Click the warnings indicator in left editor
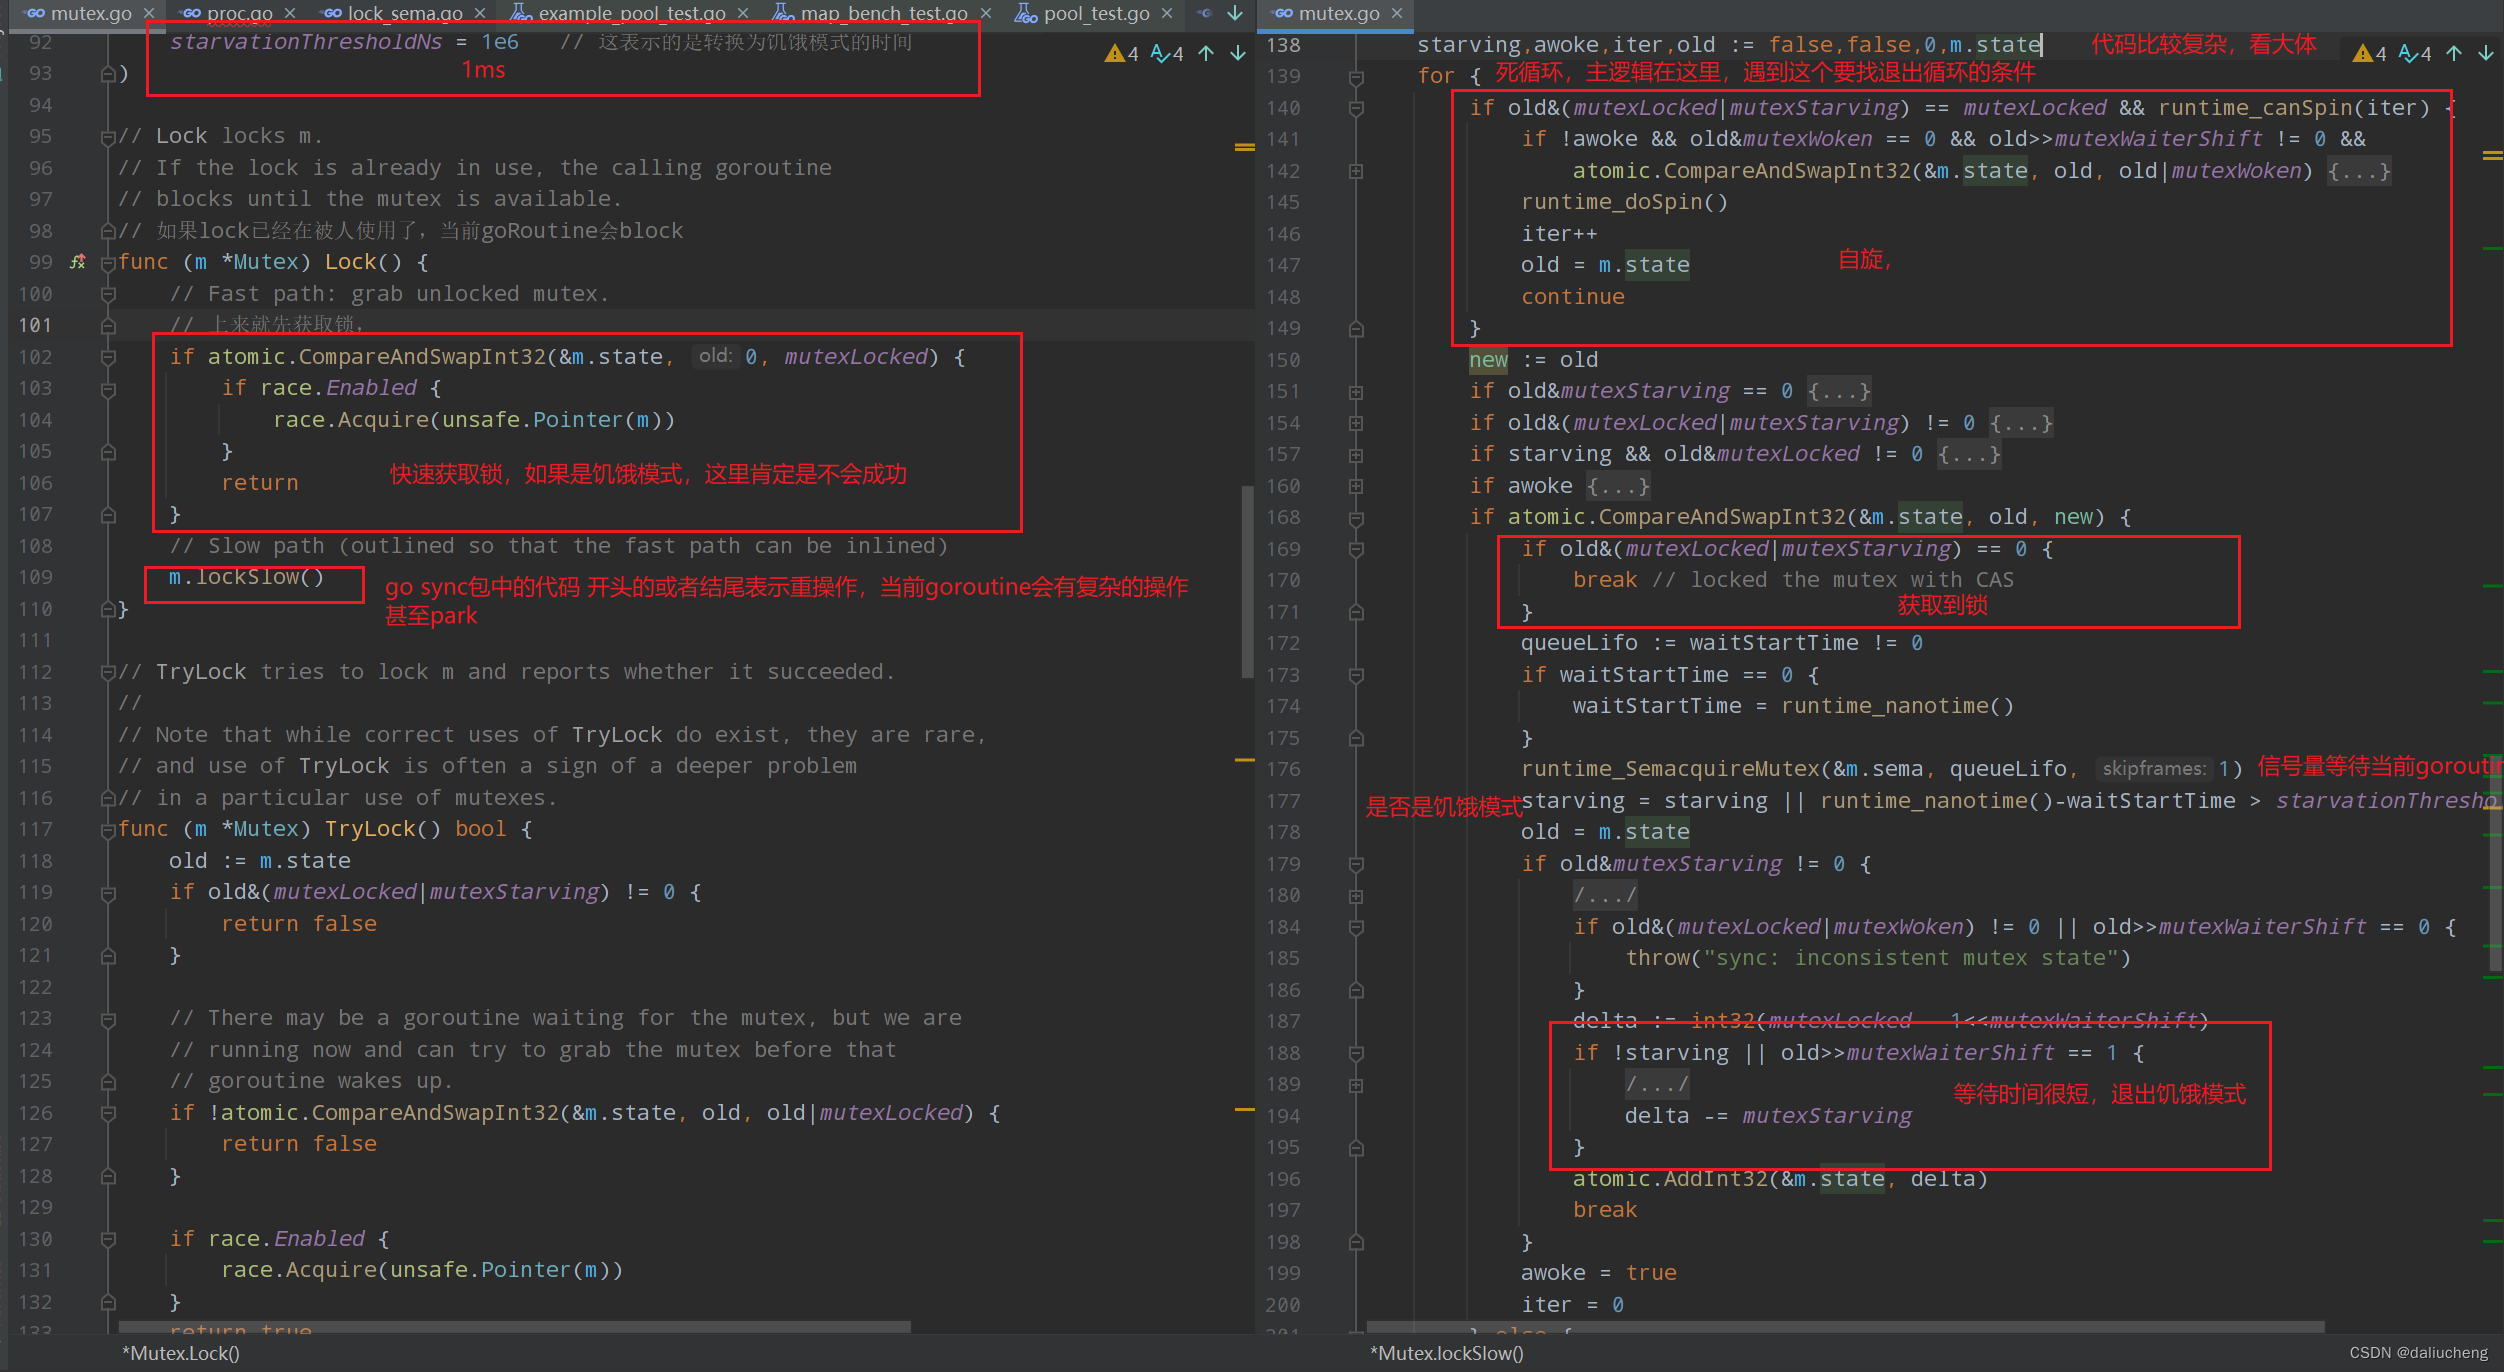 point(1122,53)
